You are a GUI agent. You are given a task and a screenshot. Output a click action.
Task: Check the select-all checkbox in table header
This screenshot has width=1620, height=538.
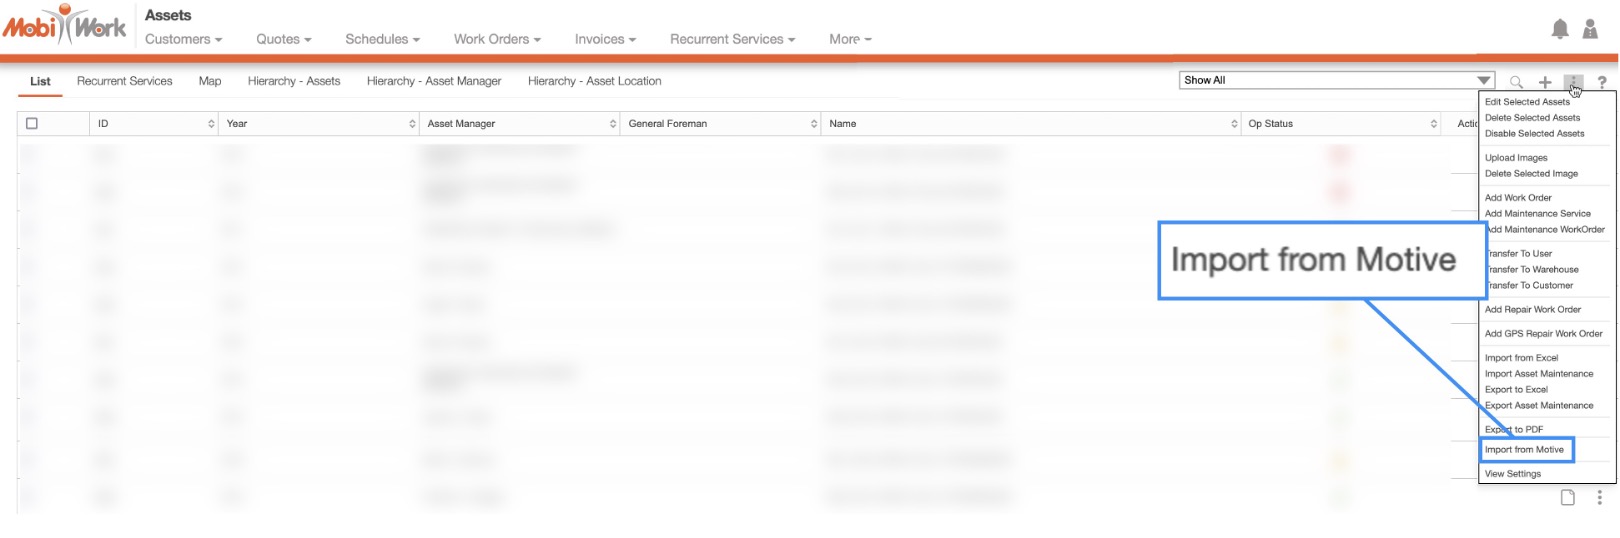point(32,124)
